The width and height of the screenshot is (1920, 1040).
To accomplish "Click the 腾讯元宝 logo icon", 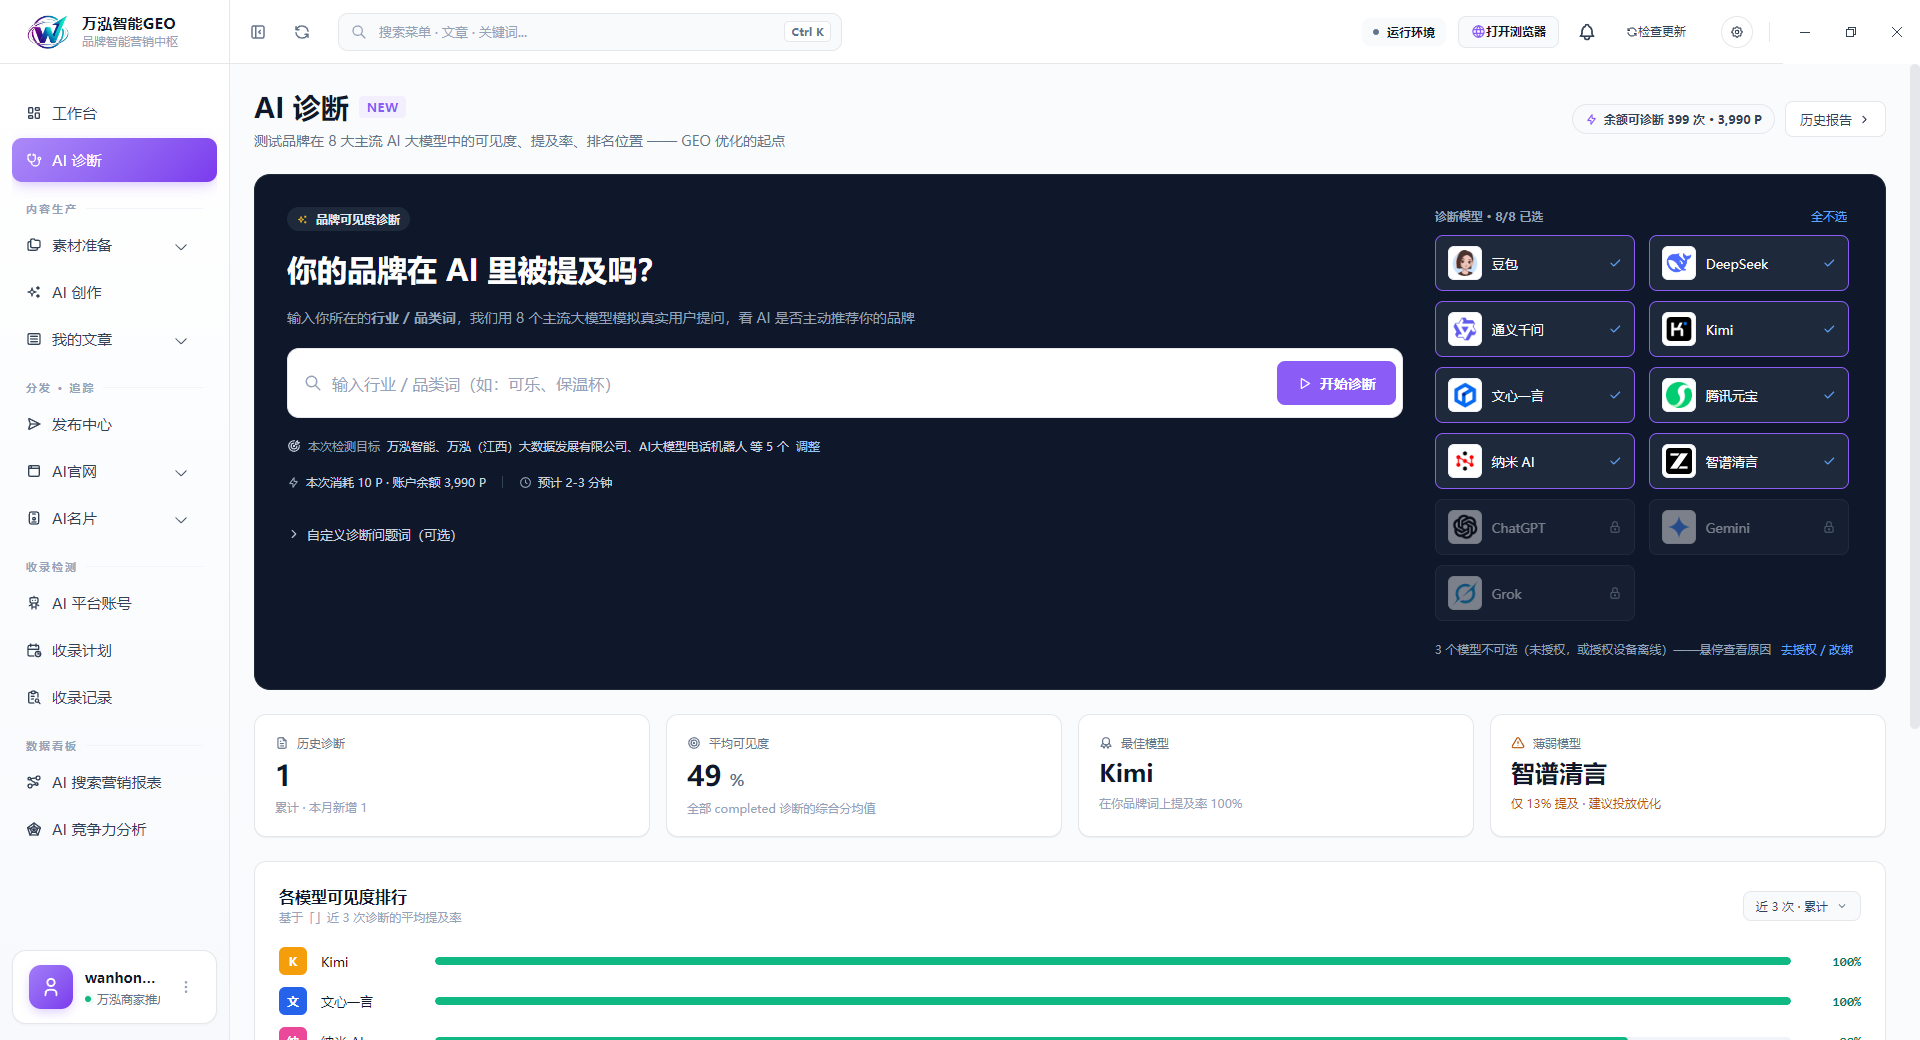I will tap(1679, 395).
